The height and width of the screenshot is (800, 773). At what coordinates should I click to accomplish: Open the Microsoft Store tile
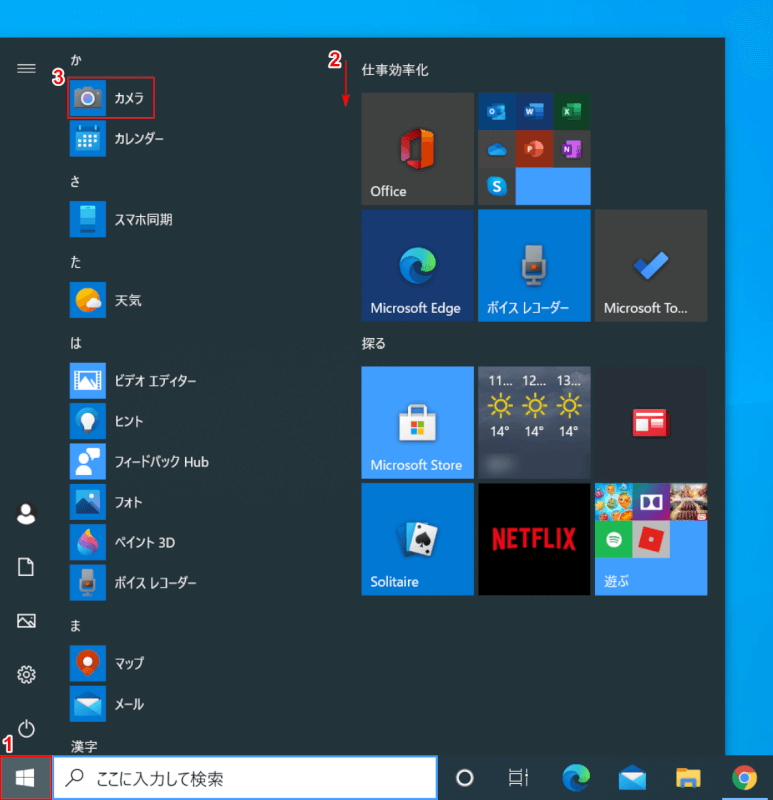coord(417,422)
